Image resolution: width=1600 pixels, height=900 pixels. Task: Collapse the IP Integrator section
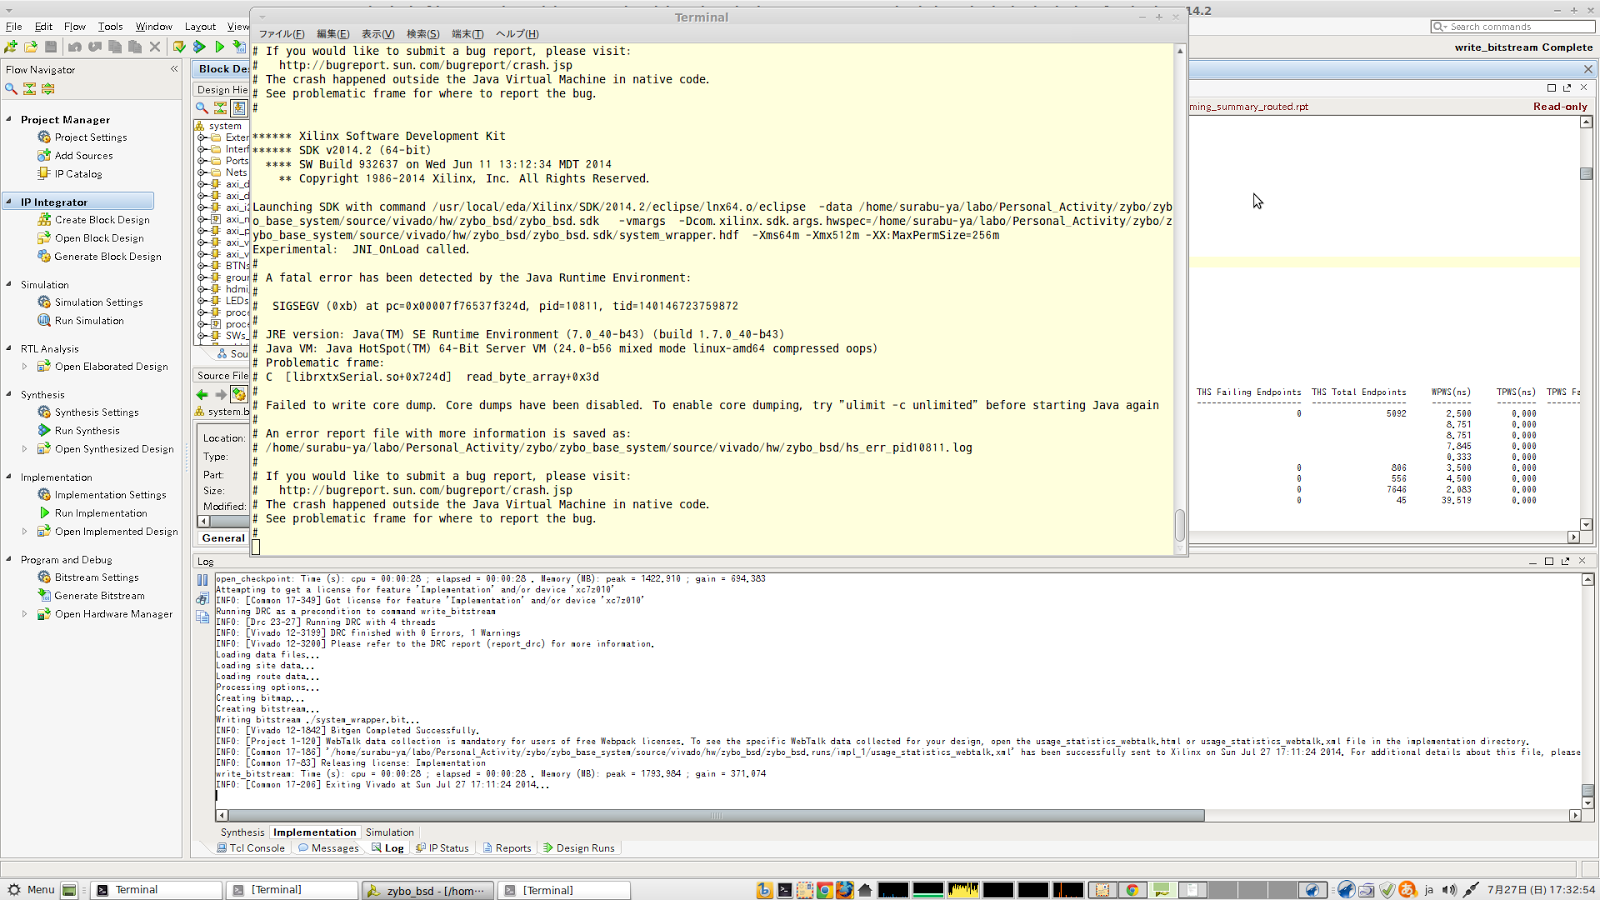click(x=10, y=202)
